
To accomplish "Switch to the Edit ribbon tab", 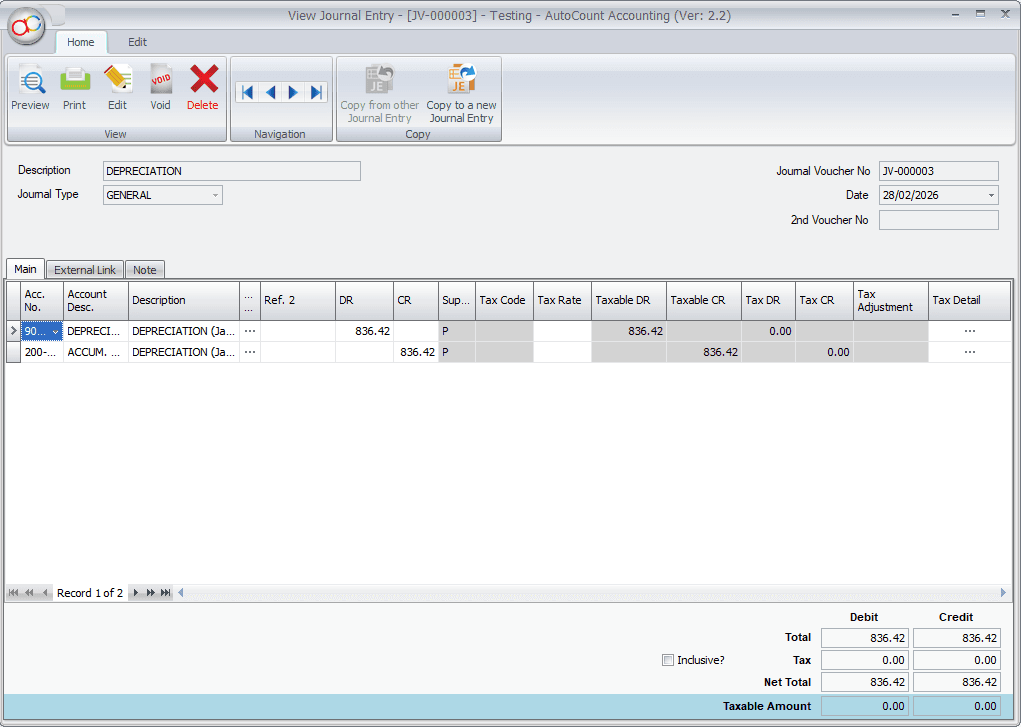I will pyautogui.click(x=137, y=42).
